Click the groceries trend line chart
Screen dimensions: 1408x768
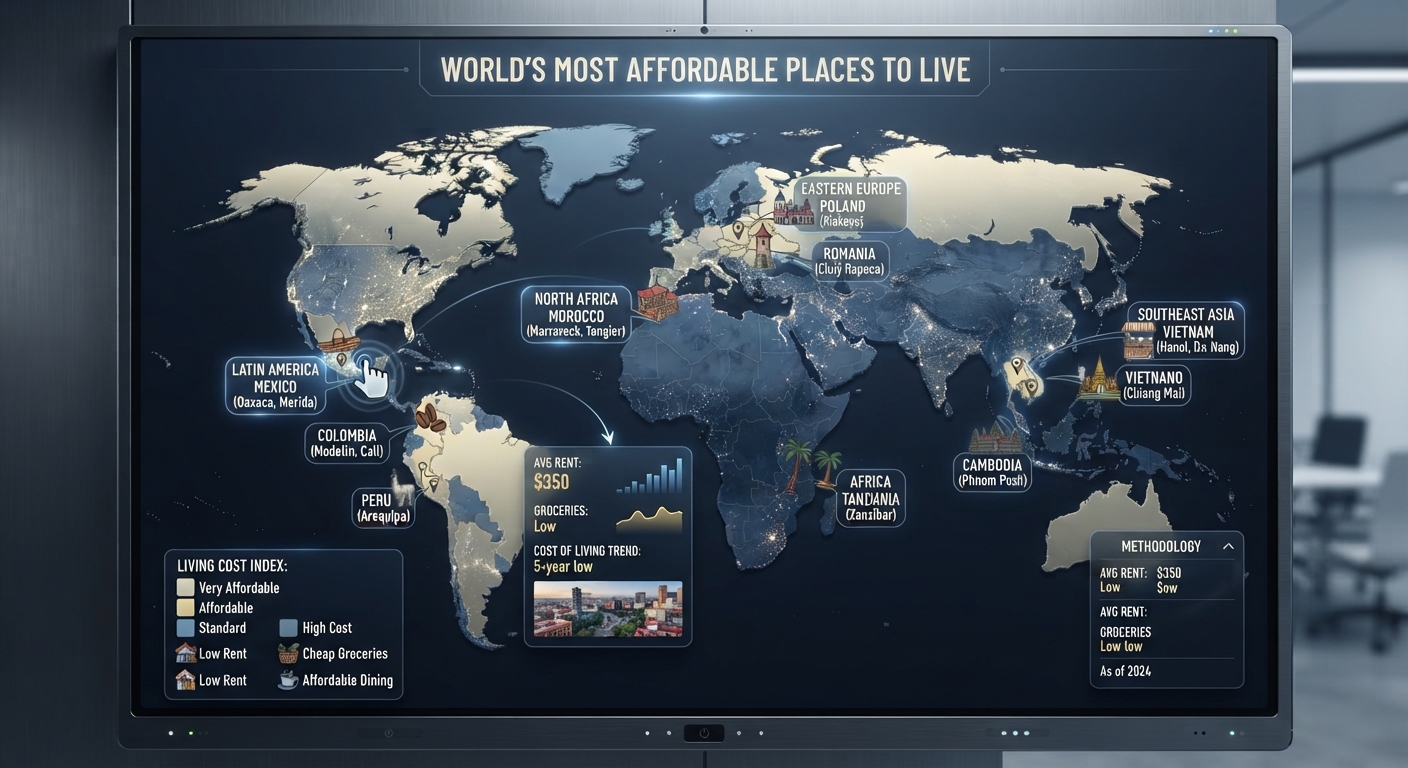(x=650, y=518)
